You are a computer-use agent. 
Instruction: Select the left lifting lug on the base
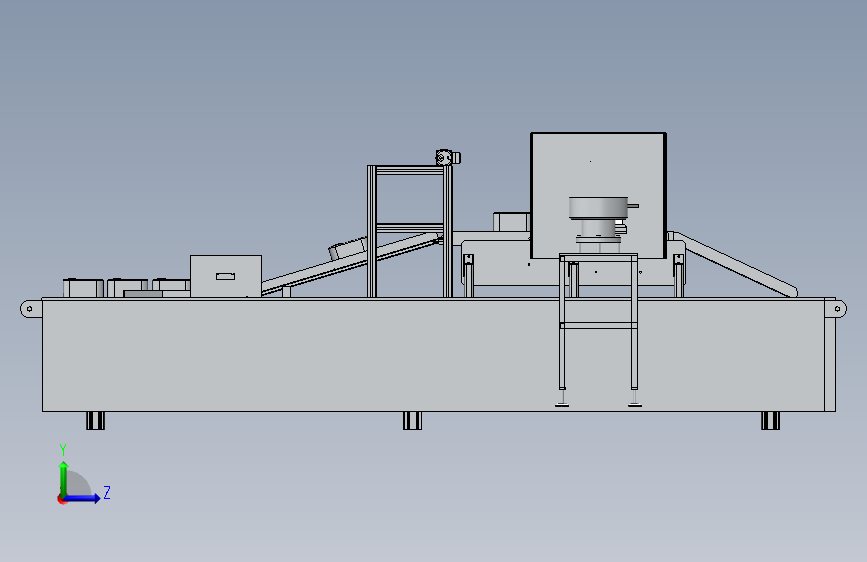[x=31, y=309]
